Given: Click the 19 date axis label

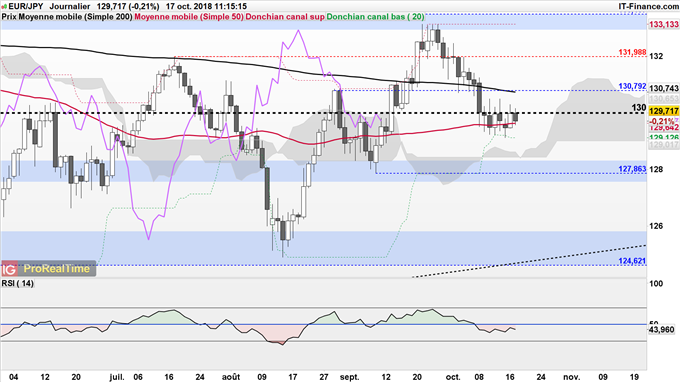Looking at the screenshot, I should pyautogui.click(x=634, y=377).
